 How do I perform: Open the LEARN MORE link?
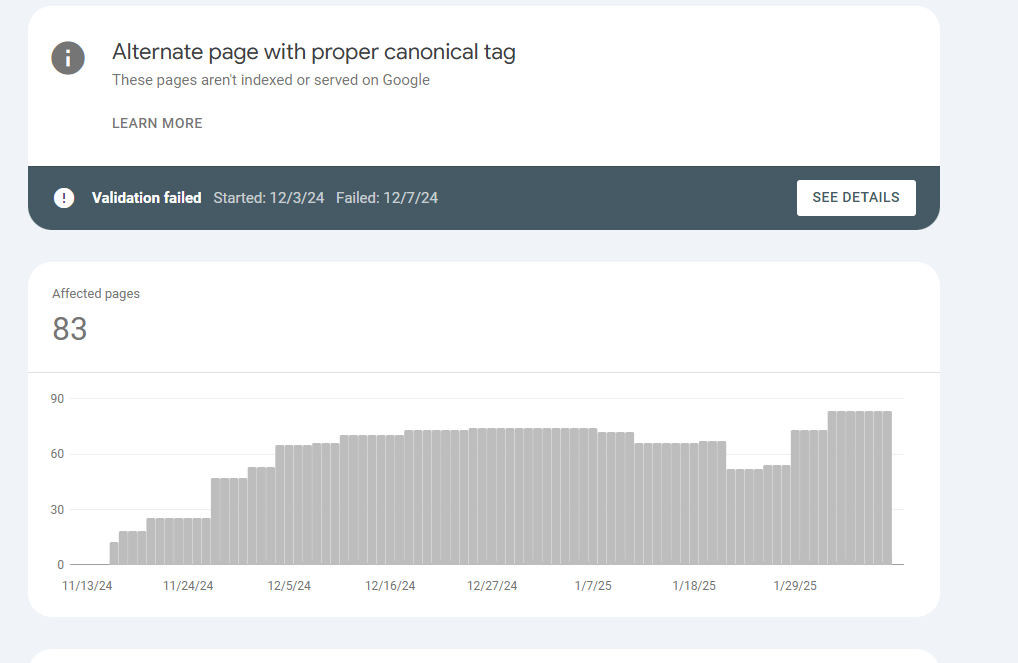(157, 123)
